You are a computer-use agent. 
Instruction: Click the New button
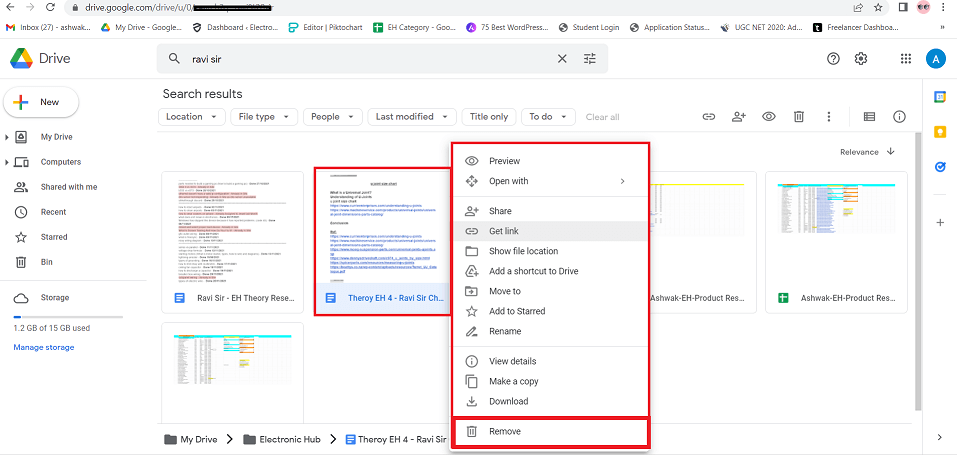[41, 102]
